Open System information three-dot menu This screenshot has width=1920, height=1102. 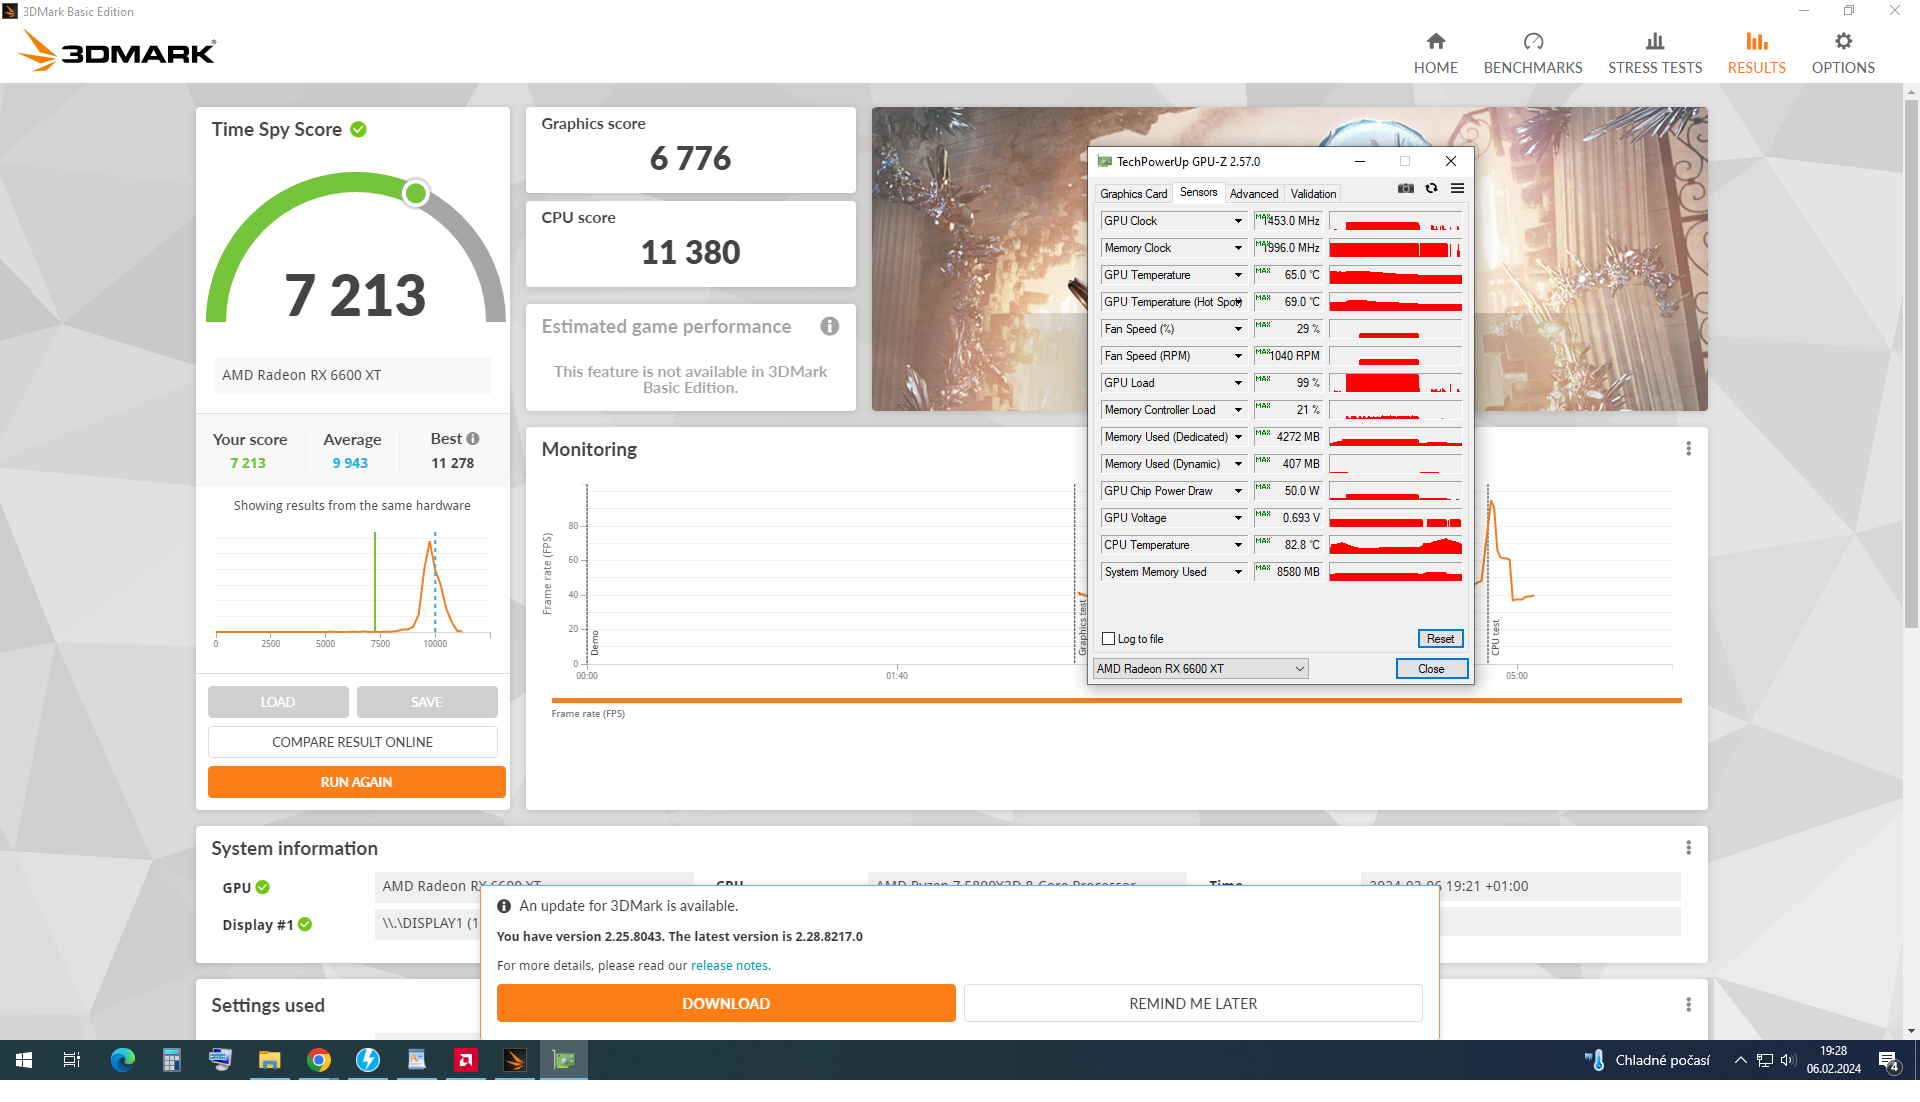coord(1689,848)
